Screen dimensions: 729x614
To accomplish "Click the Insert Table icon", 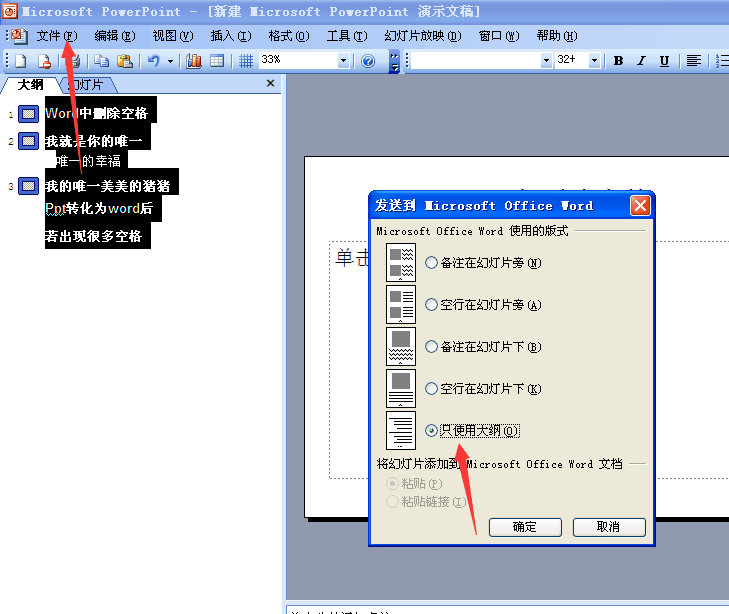I will tap(217, 61).
